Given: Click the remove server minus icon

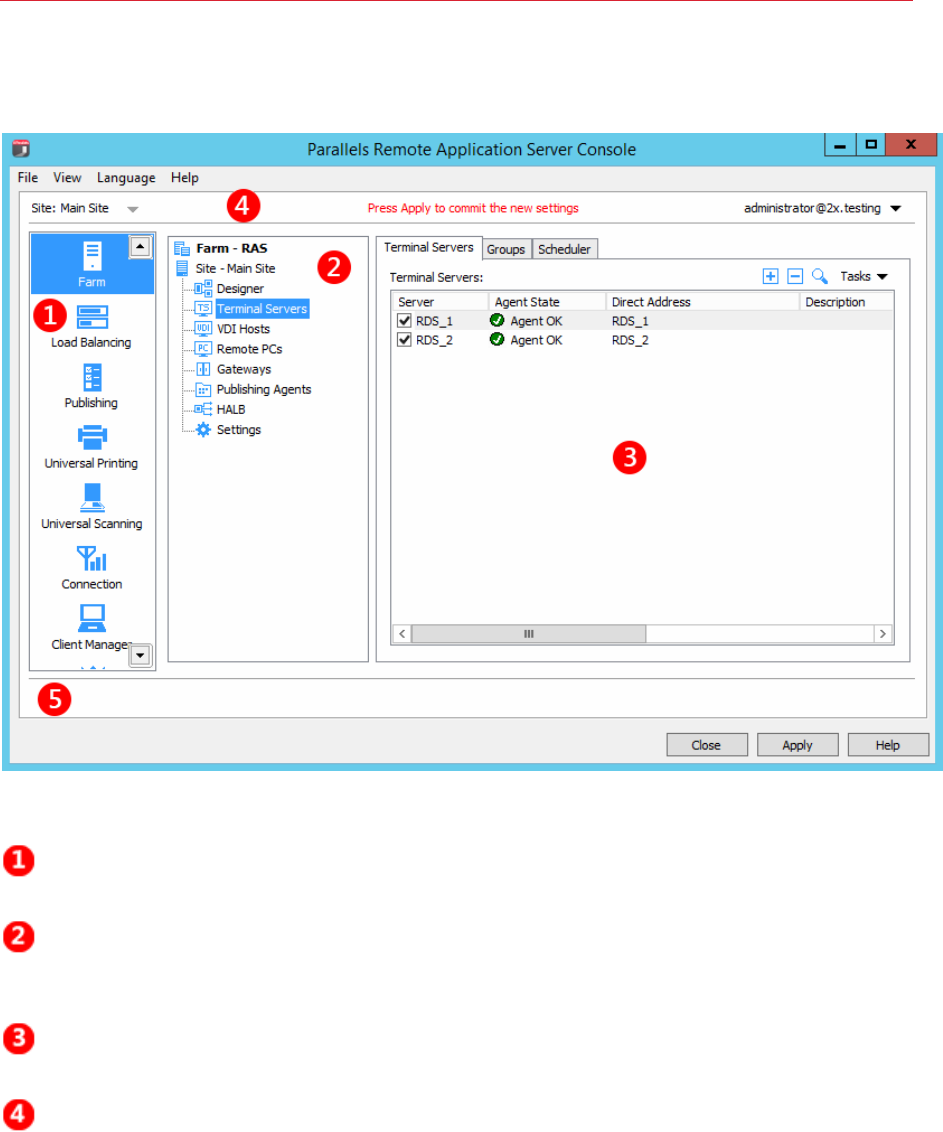Looking at the screenshot, I should pos(795,276).
